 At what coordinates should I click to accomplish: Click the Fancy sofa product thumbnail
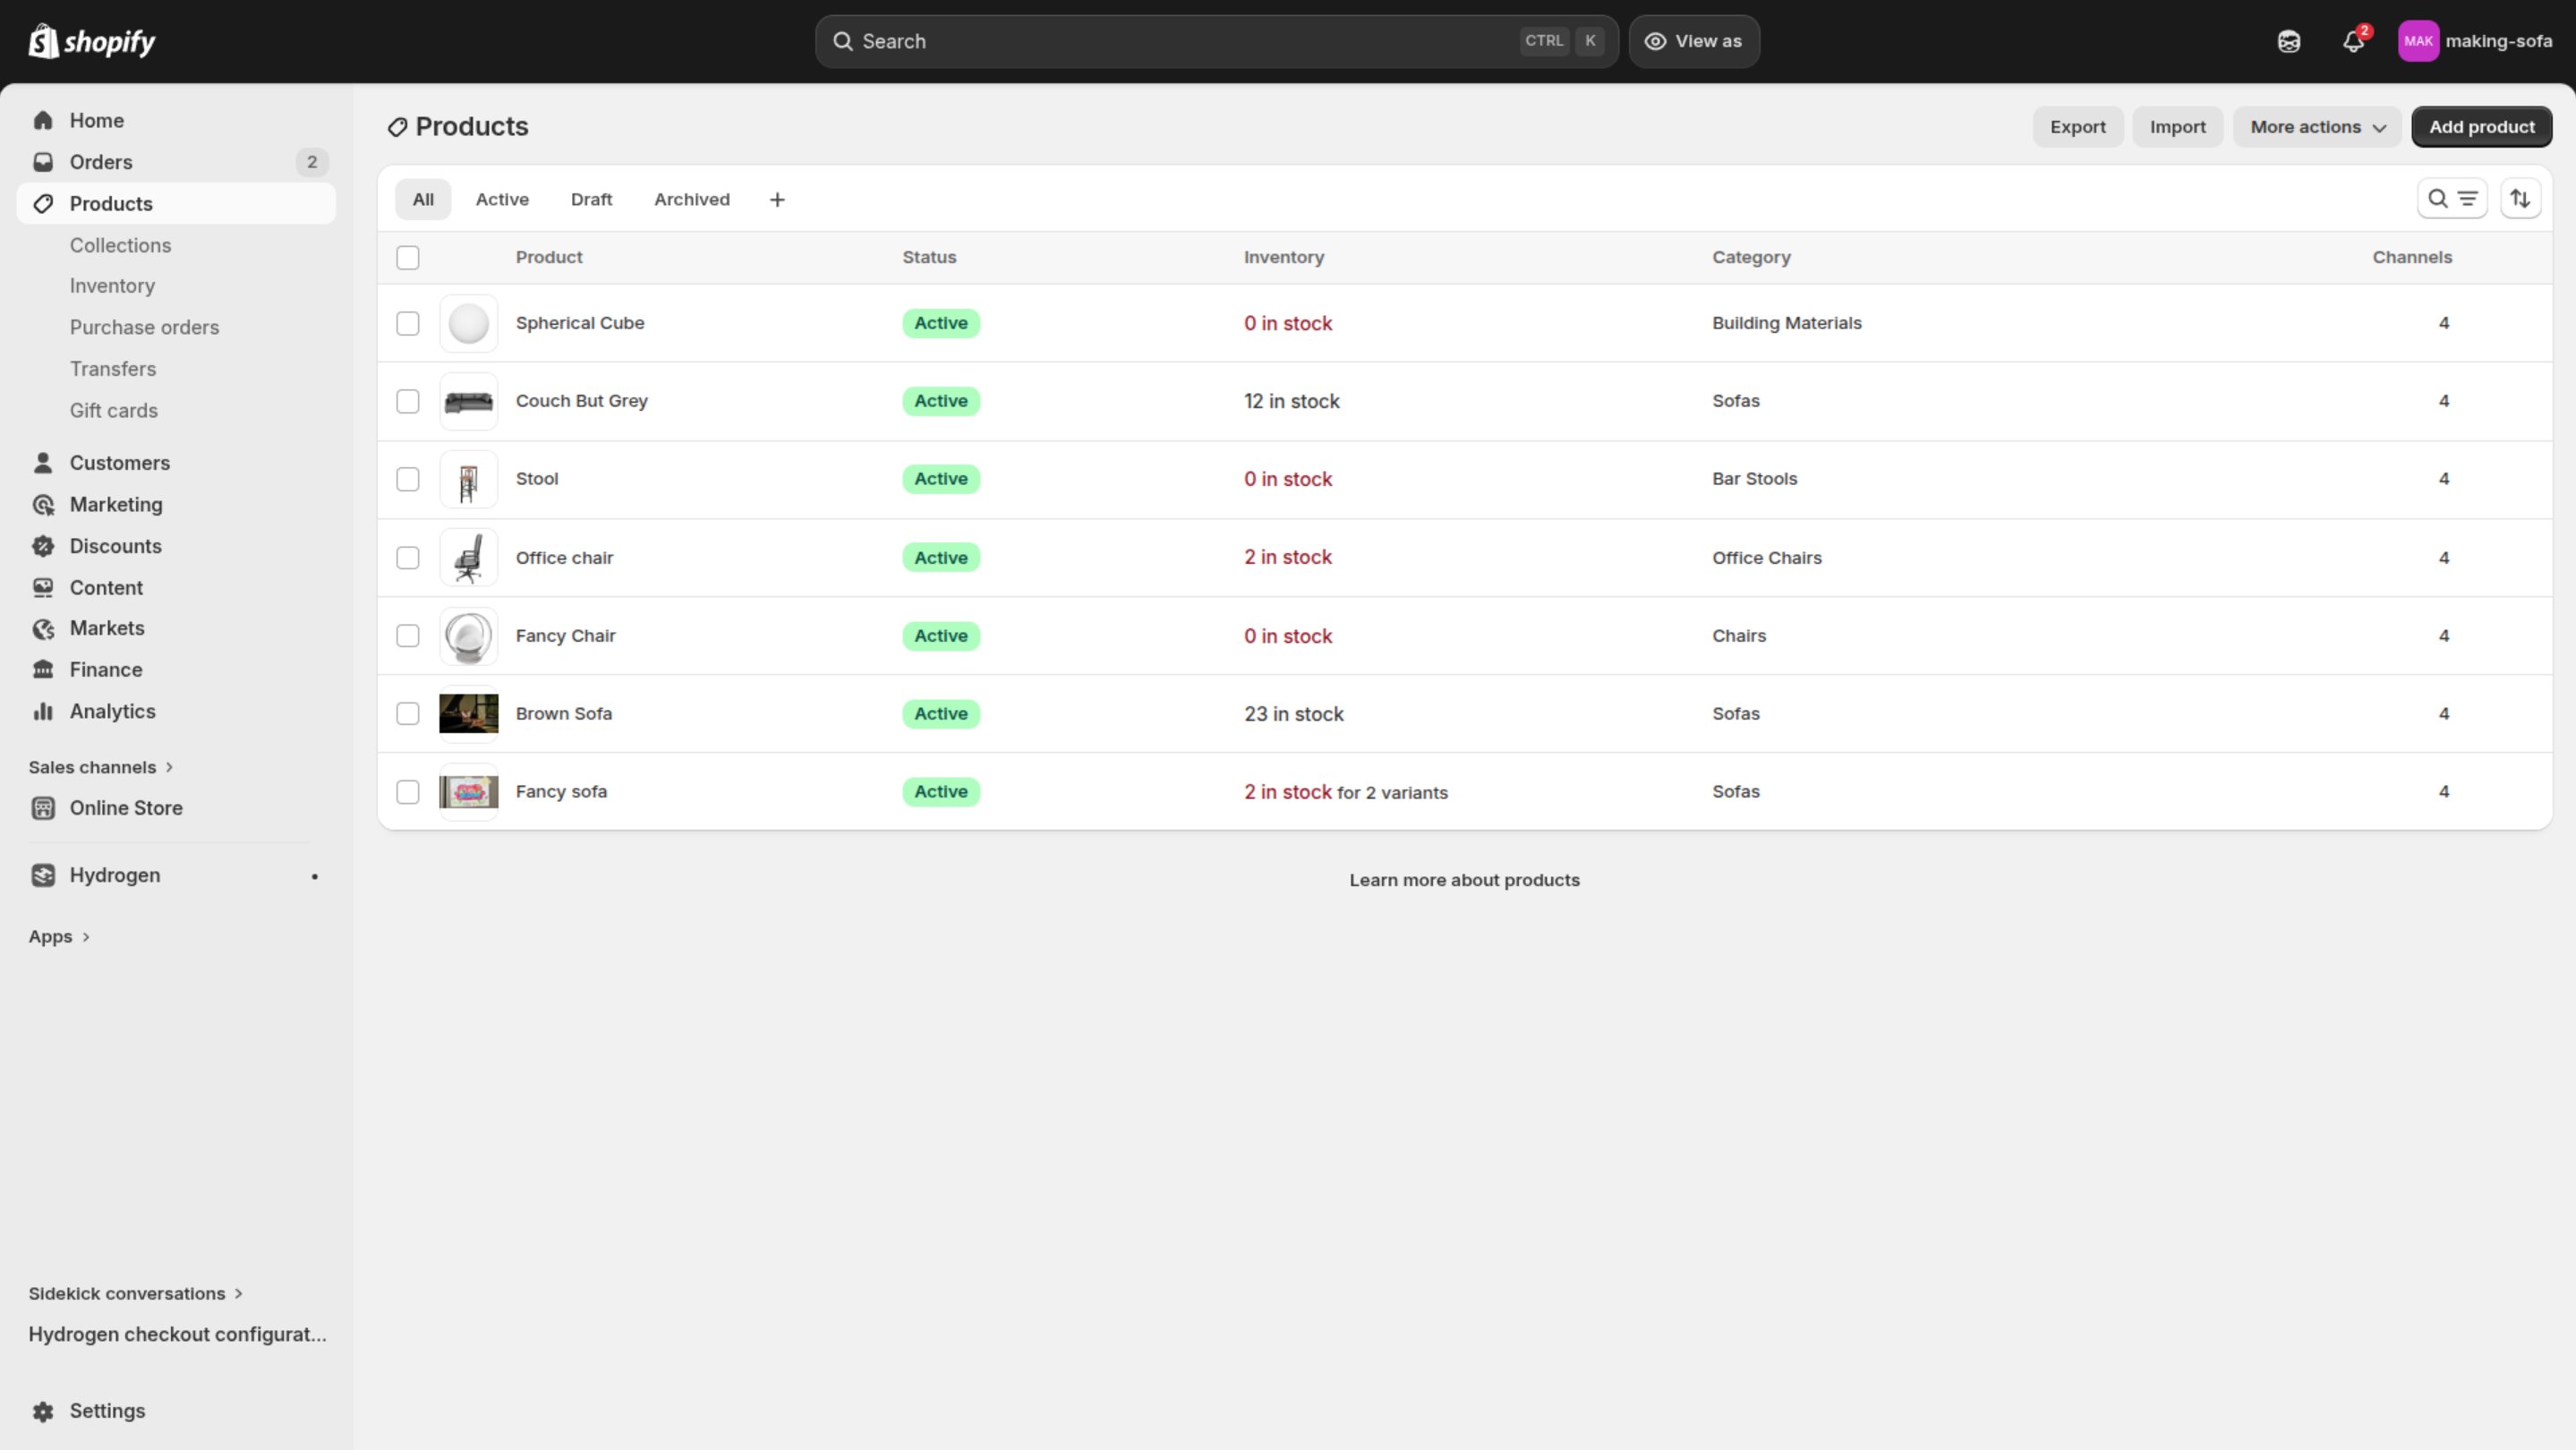click(x=468, y=792)
